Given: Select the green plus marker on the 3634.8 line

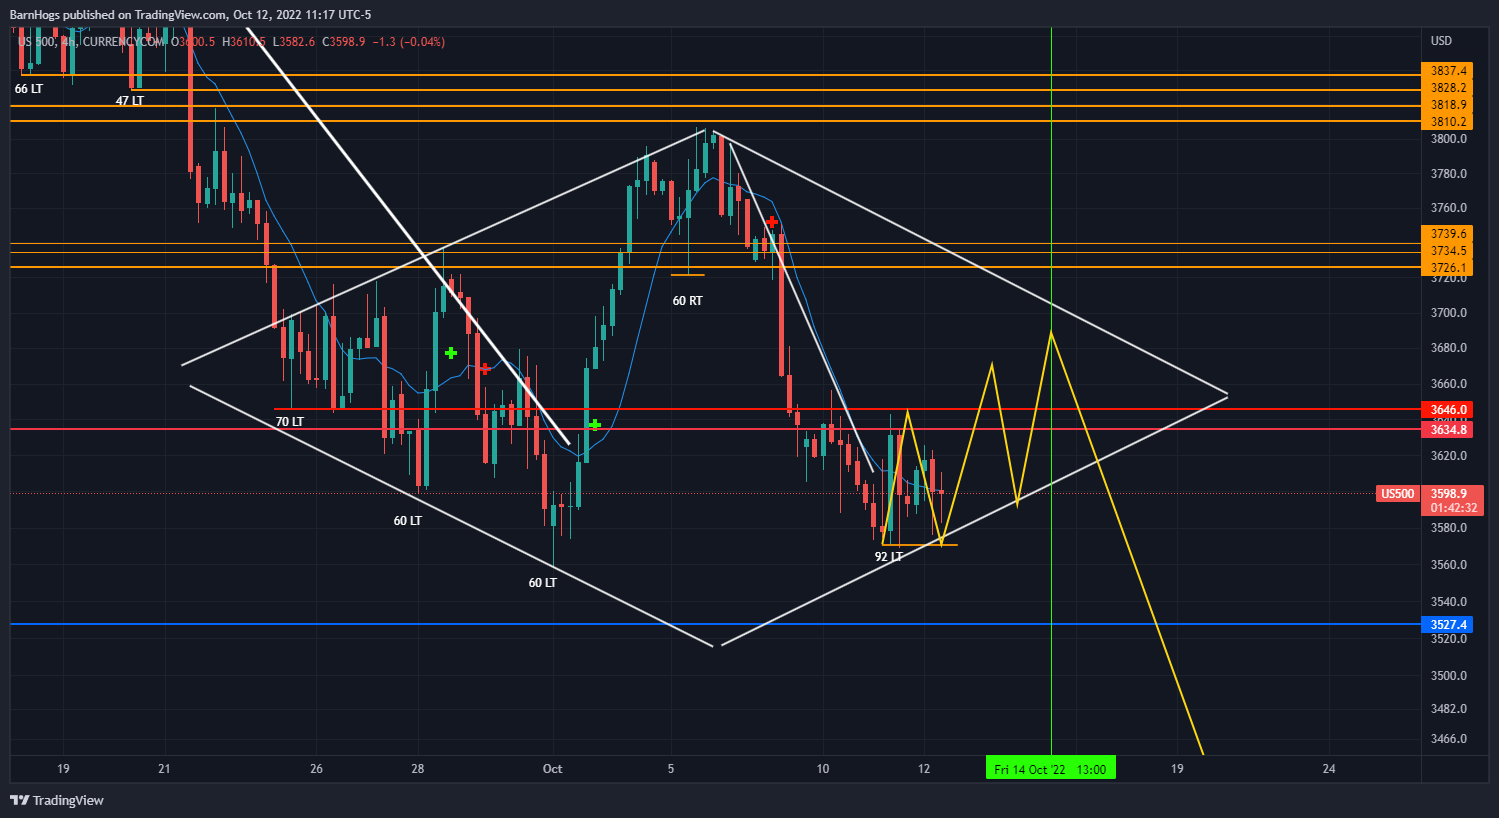Looking at the screenshot, I should click(x=595, y=425).
